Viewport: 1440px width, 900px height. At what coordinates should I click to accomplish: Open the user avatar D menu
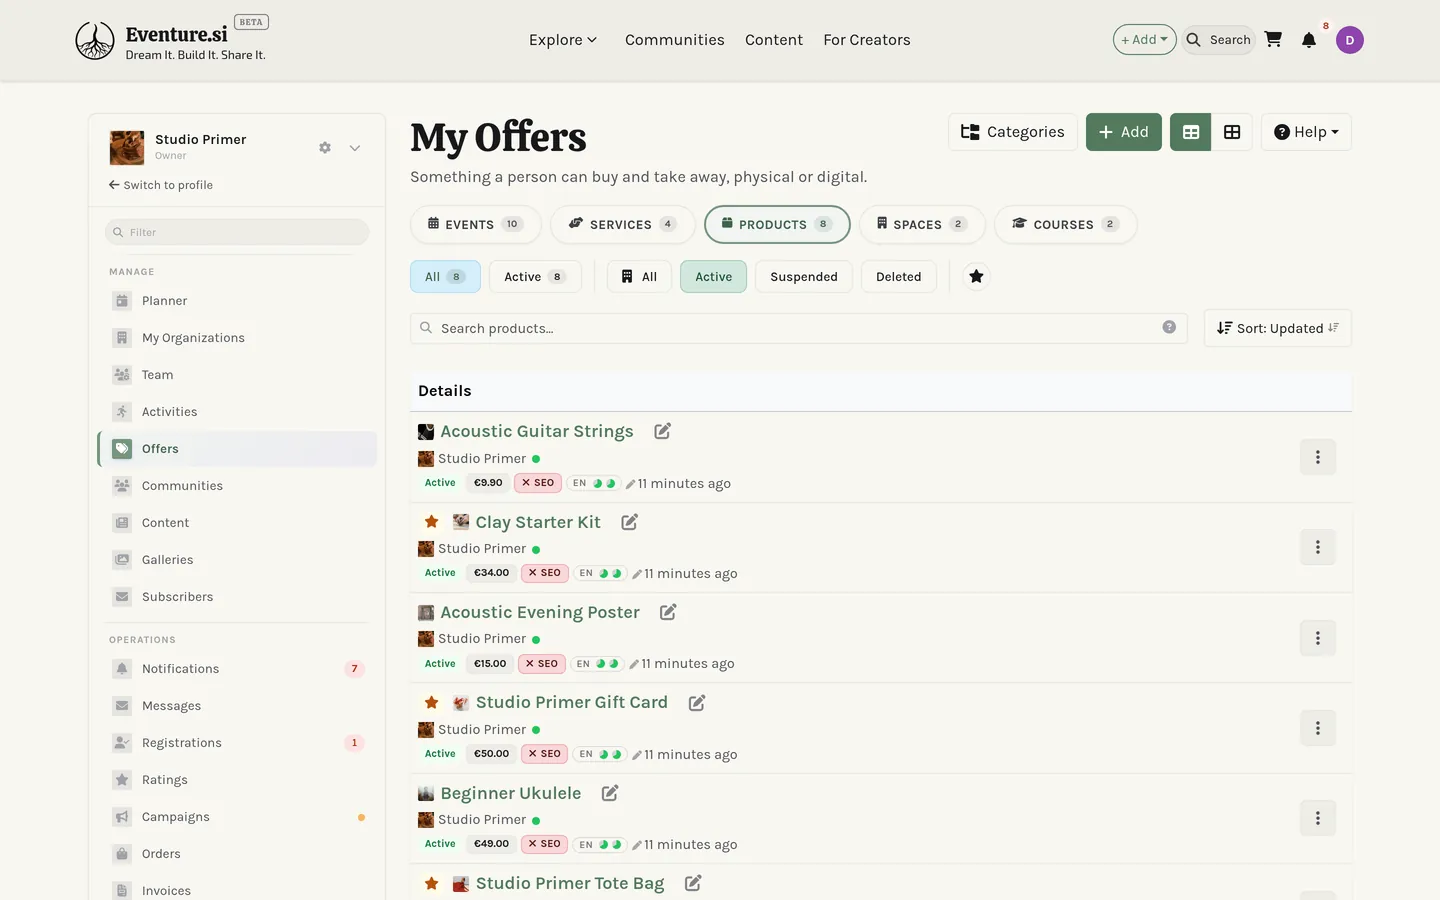(x=1350, y=40)
